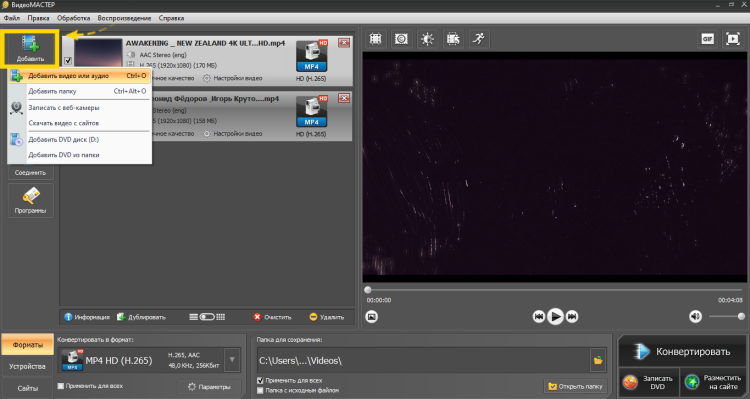Screen dimensions: 750x399
Task: Click the Добавить add video button
Action: 30,49
